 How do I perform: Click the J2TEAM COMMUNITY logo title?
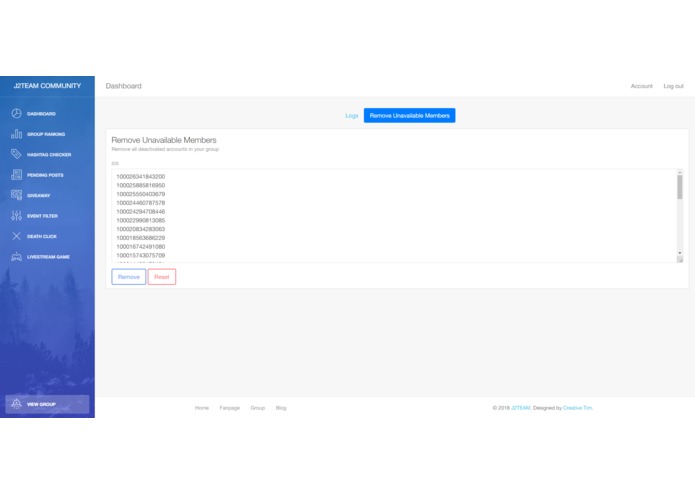(47, 86)
